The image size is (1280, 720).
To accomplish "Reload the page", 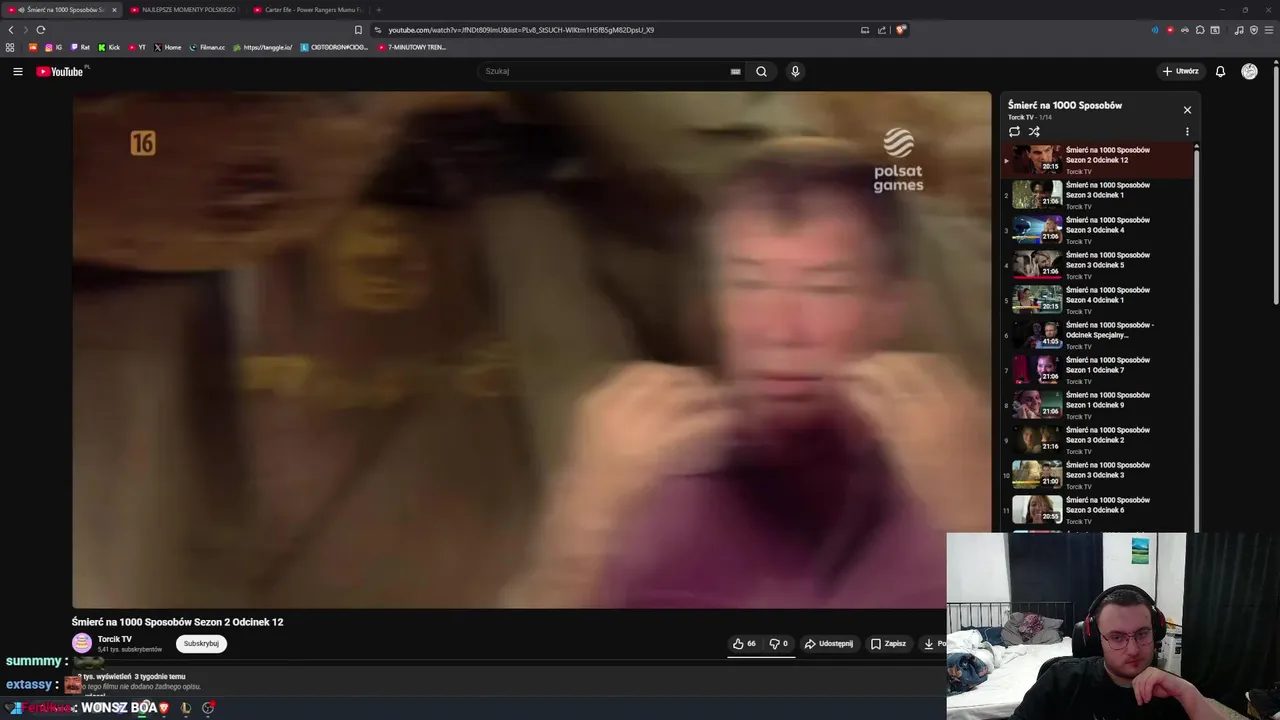I will pos(41,30).
